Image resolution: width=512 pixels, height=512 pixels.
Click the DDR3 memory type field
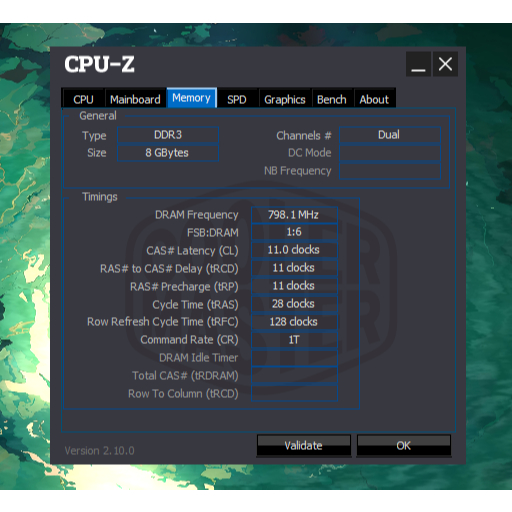tap(168, 135)
